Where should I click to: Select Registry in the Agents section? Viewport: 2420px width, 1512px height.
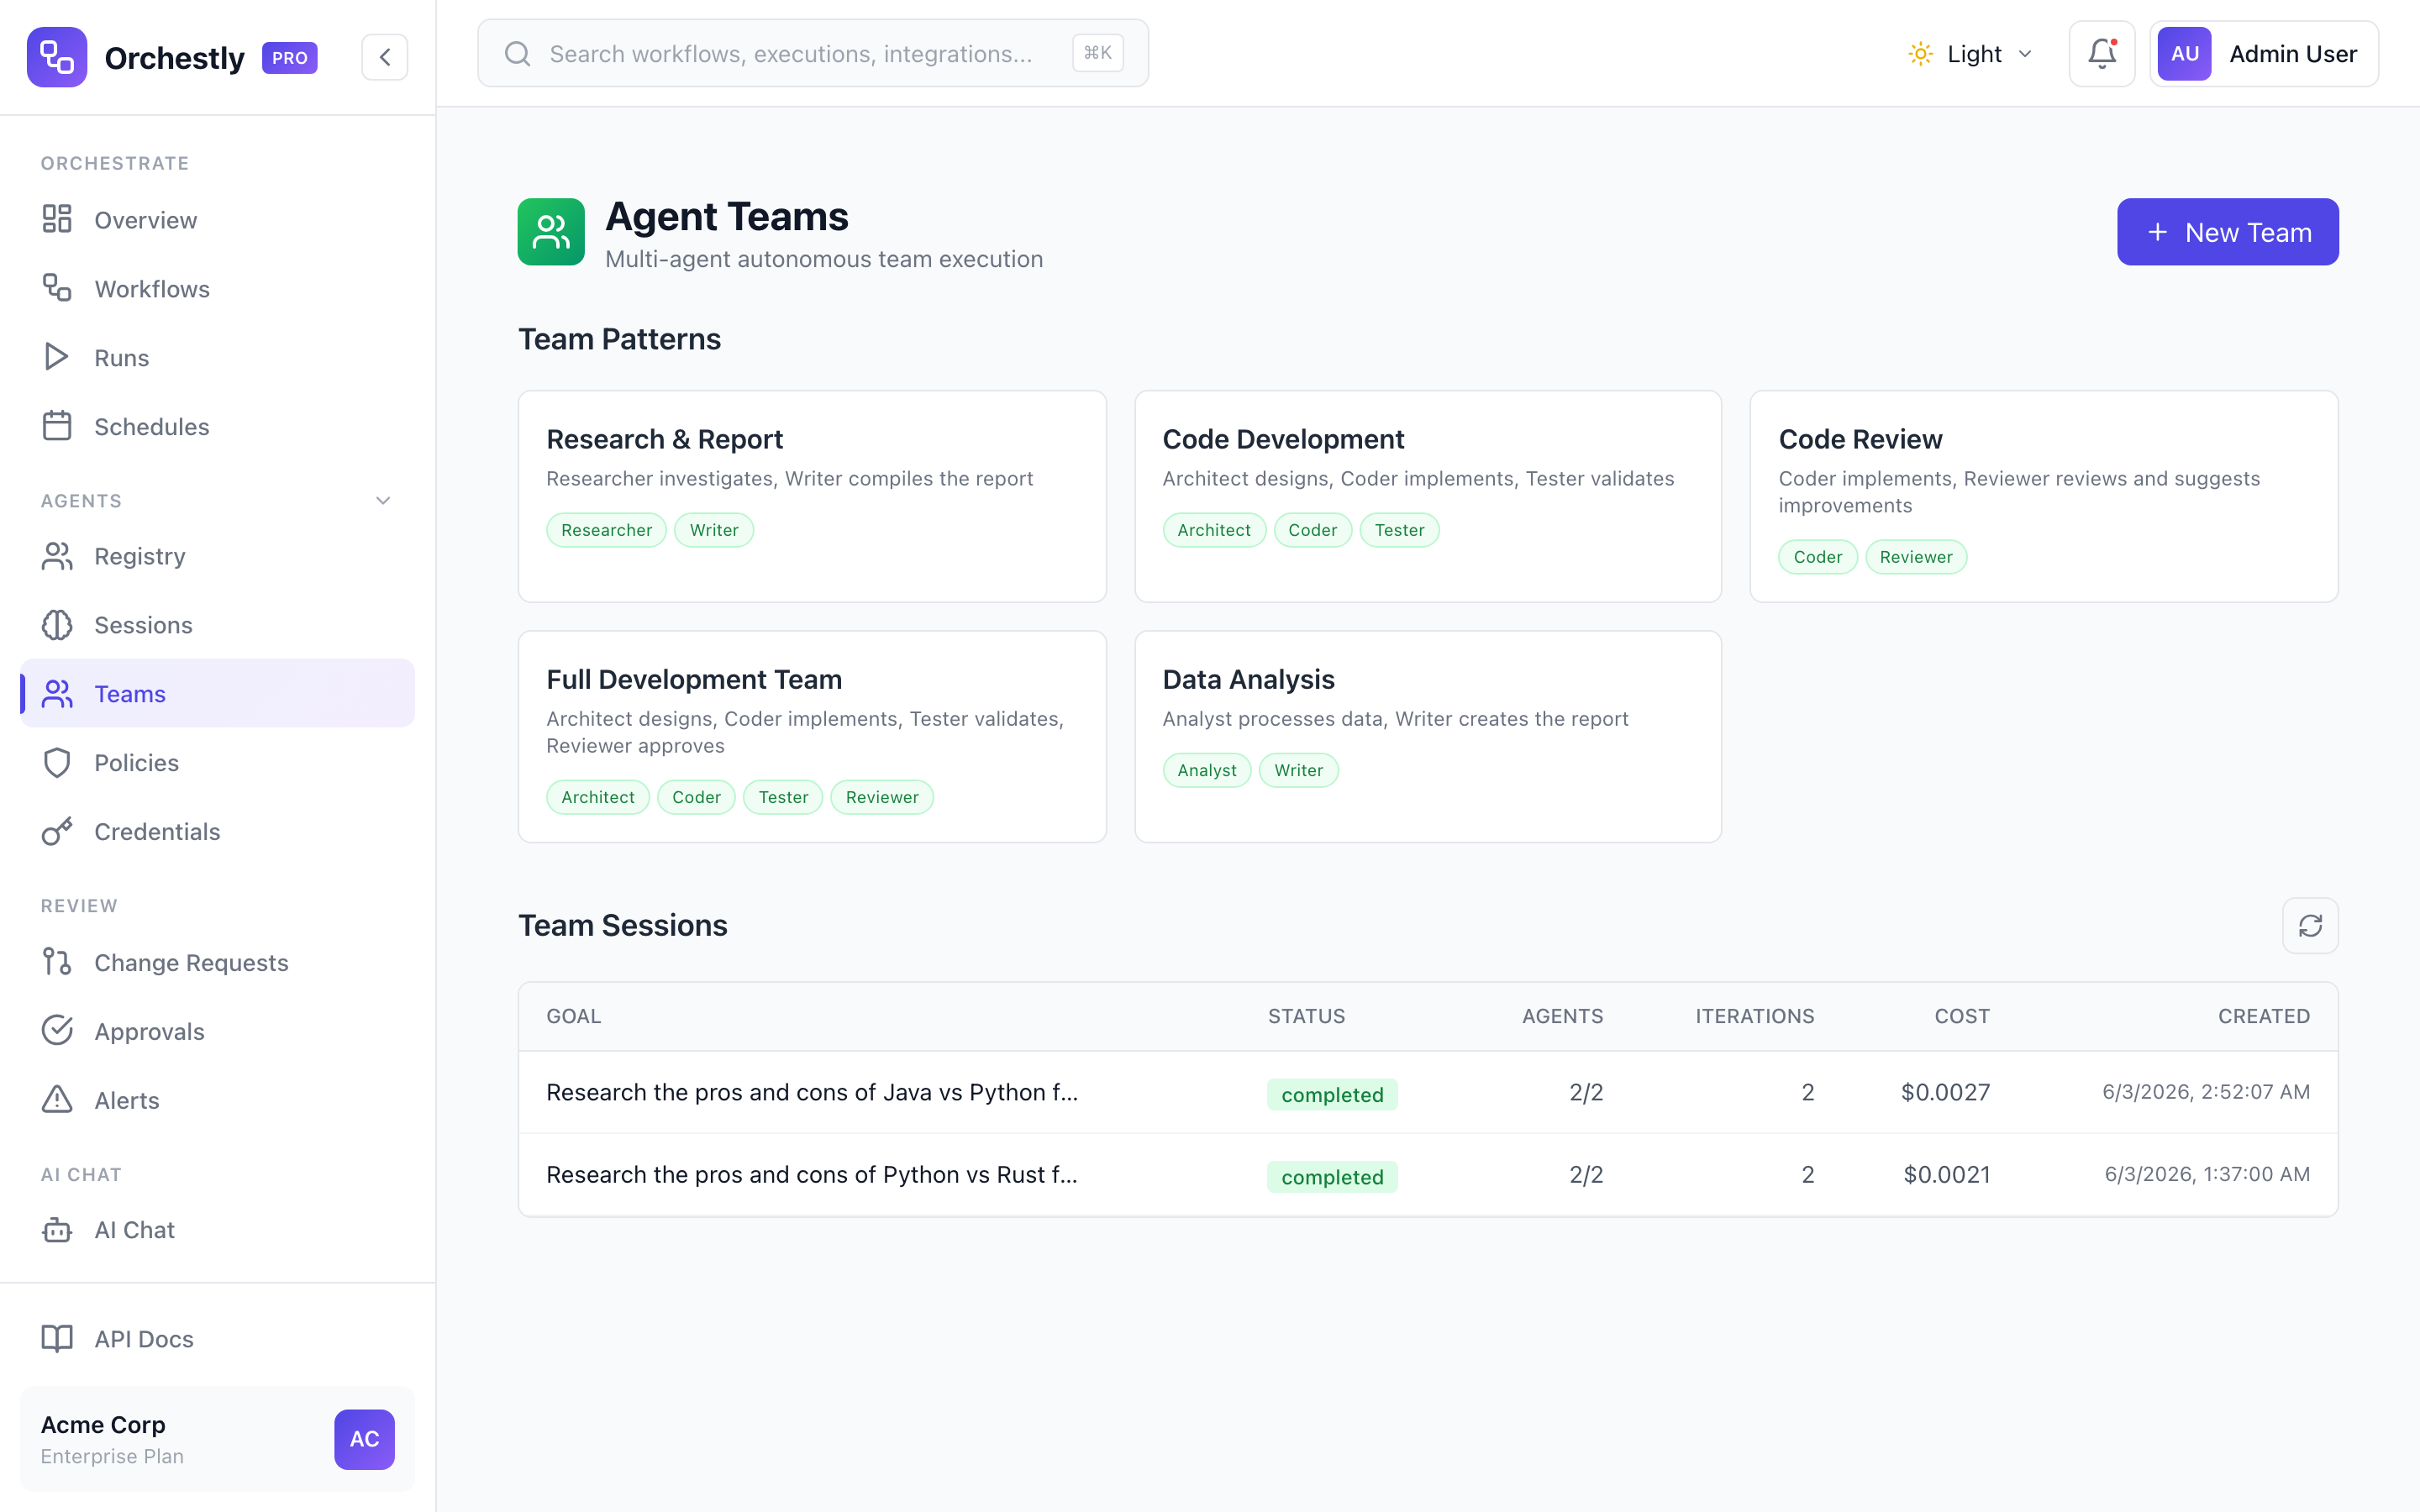coord(217,556)
